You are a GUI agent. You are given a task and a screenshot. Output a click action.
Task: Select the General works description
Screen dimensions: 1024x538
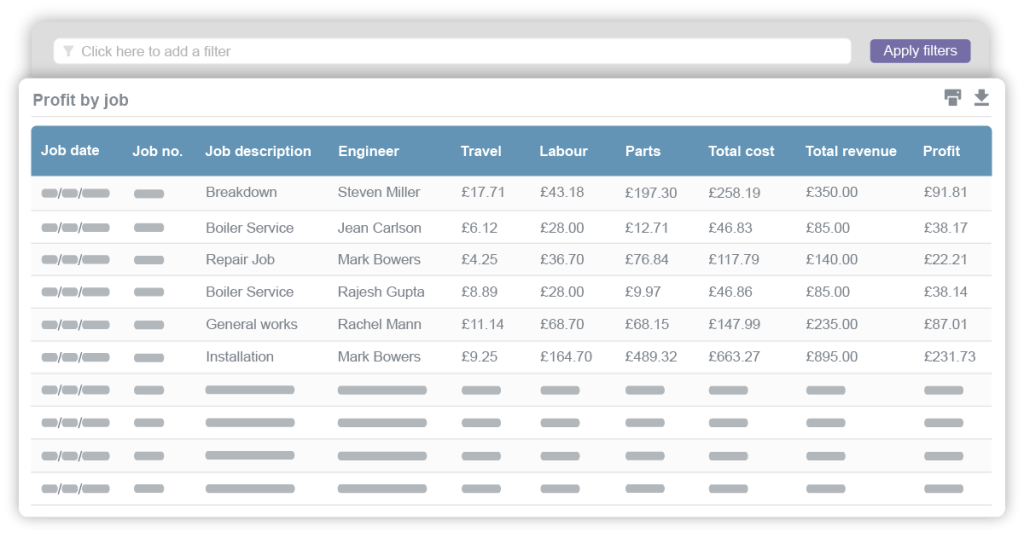(x=251, y=324)
